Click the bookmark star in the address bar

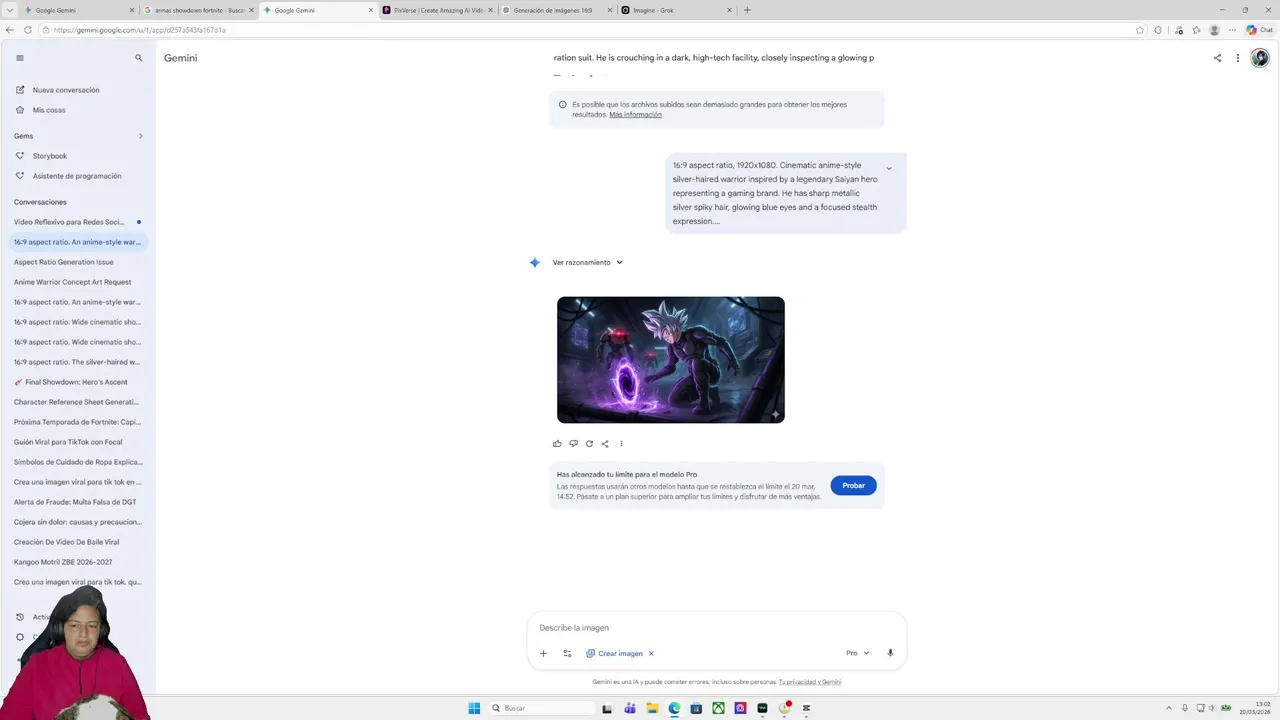click(x=1140, y=30)
